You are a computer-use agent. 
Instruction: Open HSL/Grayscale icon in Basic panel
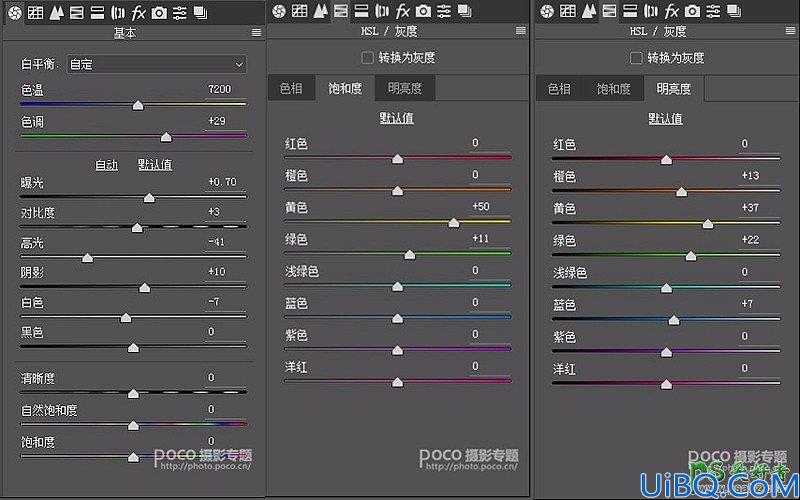pyautogui.click(x=77, y=13)
